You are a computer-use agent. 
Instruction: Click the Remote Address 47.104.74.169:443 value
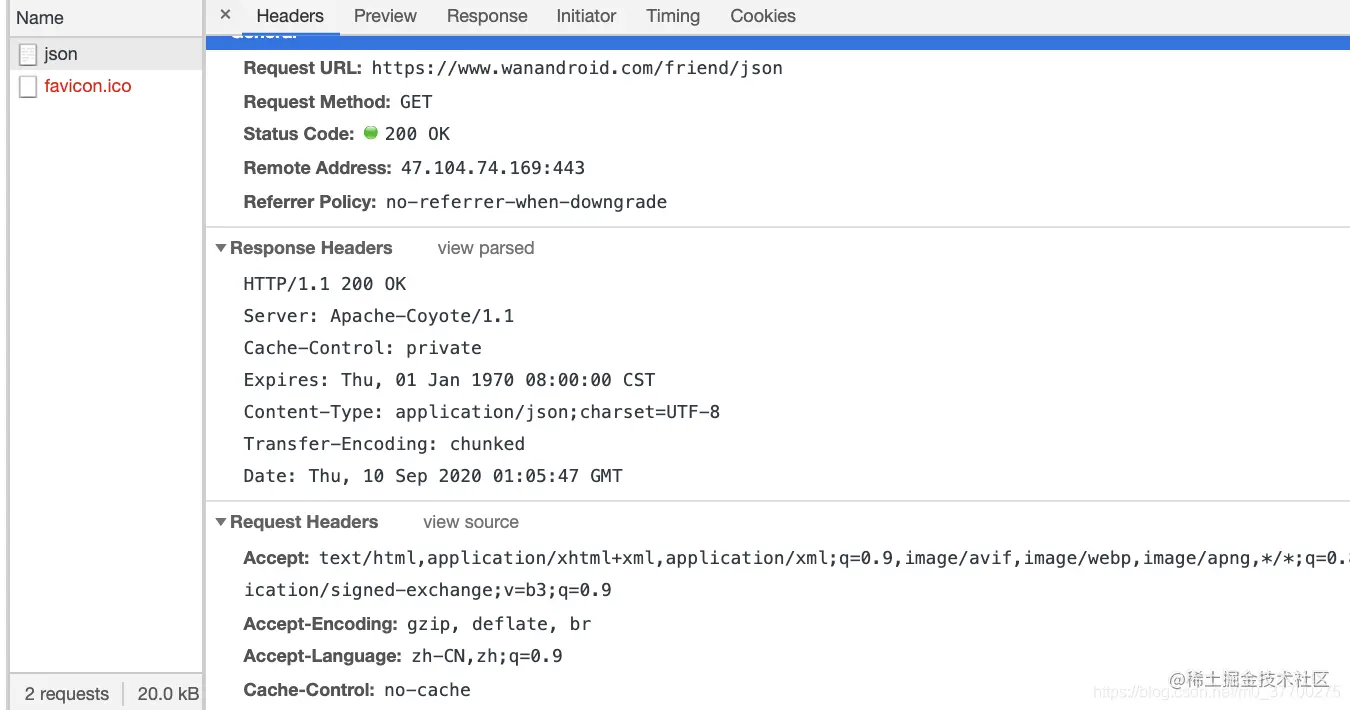pos(493,168)
